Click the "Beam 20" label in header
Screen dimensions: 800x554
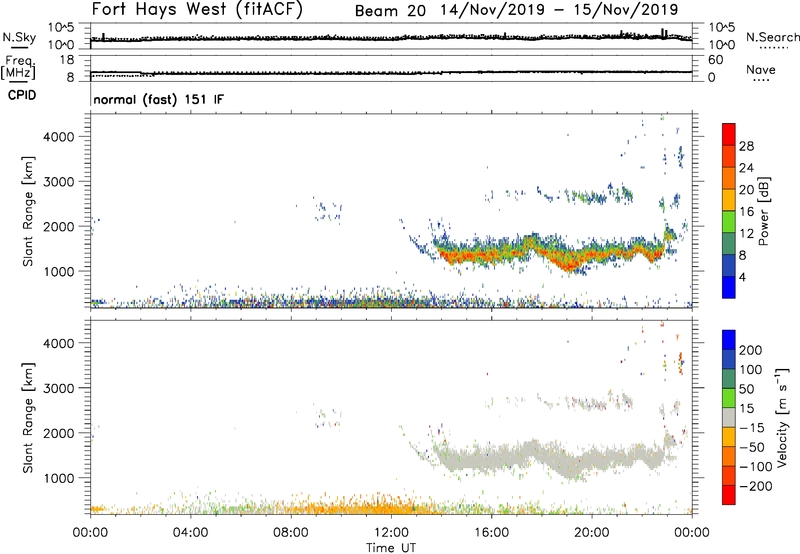click(390, 11)
